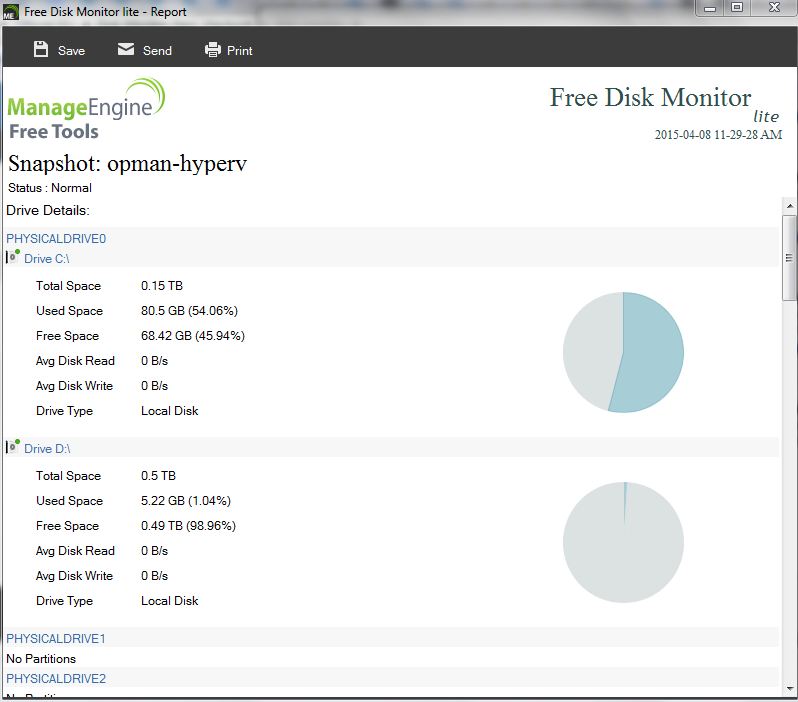Viewport: 798px width, 702px height.
Task: Click the Save toolbar label
Action: pos(71,50)
